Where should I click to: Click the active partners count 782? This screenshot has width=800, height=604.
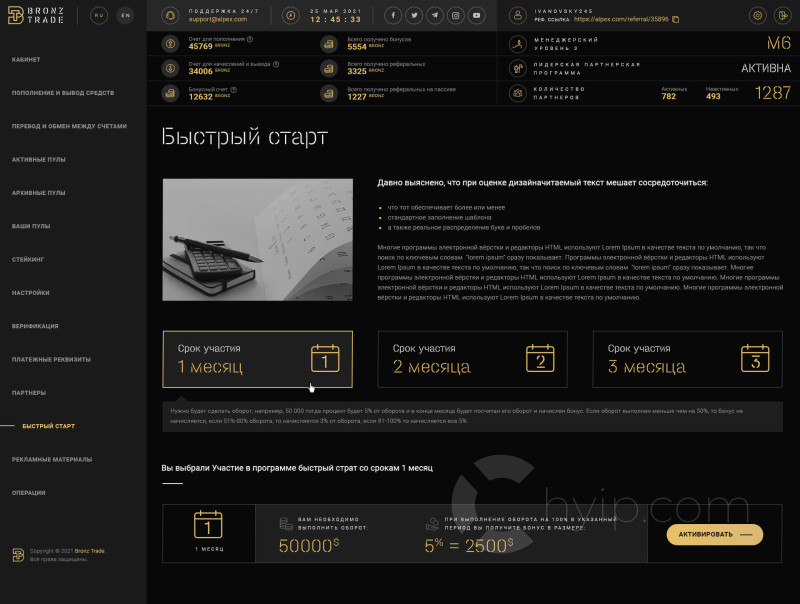(669, 96)
